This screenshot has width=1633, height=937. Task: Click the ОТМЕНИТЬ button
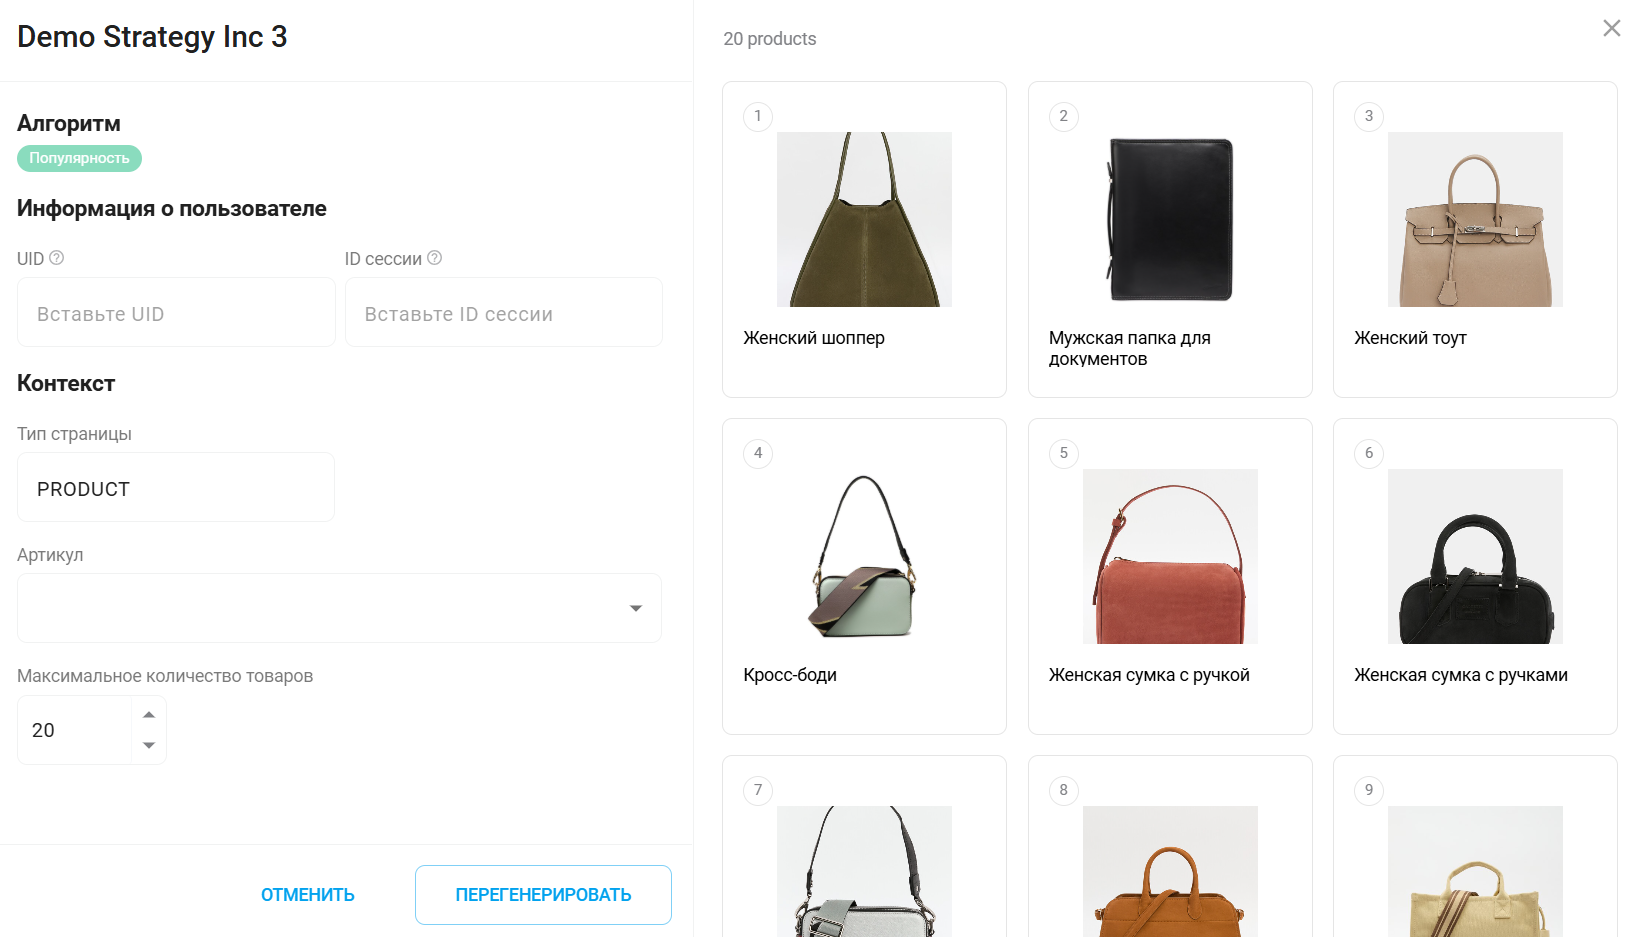[308, 895]
